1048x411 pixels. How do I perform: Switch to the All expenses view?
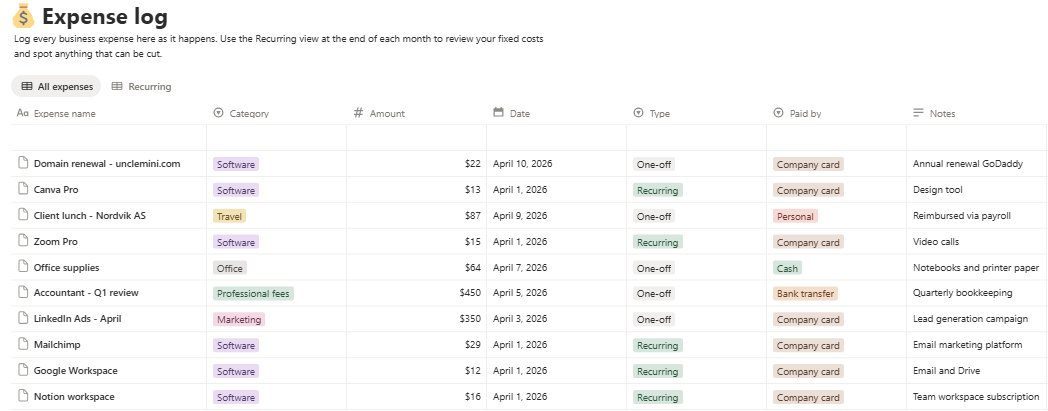point(56,86)
